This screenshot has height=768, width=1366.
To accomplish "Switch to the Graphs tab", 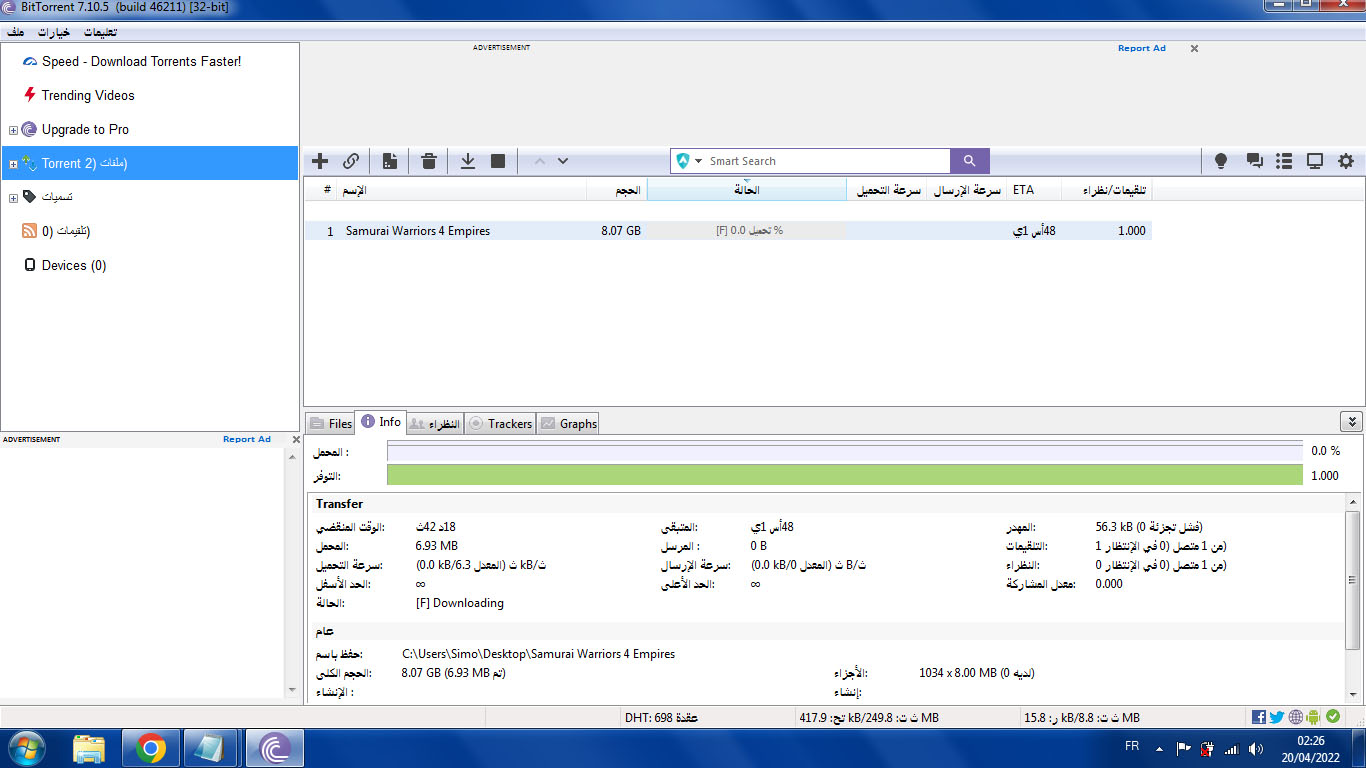I will pos(568,424).
